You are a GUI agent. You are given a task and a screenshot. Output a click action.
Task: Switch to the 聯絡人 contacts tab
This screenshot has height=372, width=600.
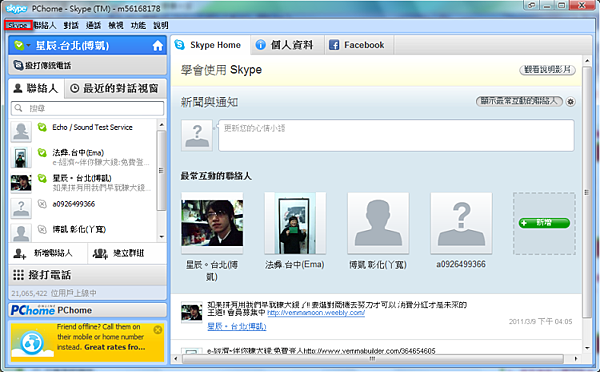36,88
